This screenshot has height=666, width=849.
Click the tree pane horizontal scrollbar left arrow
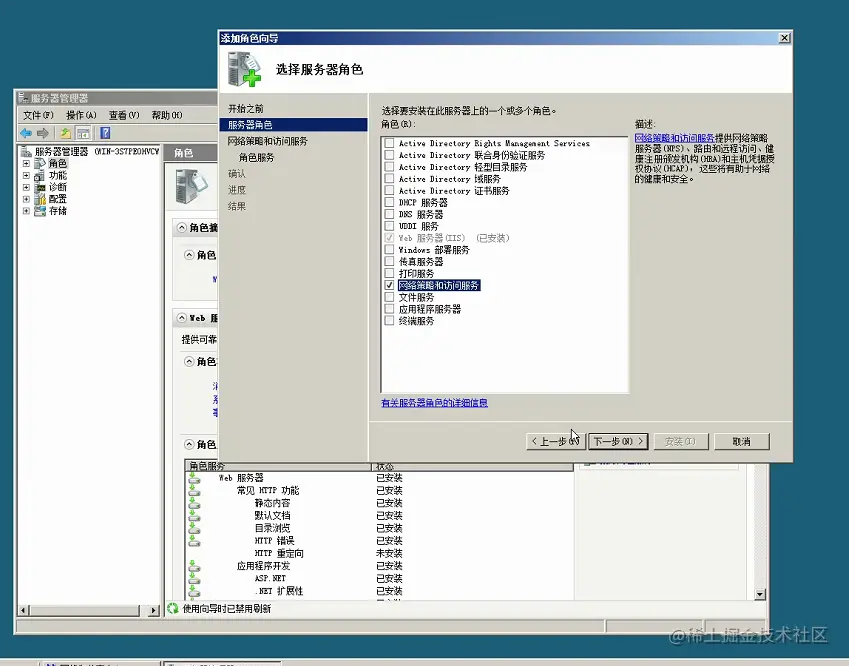pyautogui.click(x=23, y=610)
